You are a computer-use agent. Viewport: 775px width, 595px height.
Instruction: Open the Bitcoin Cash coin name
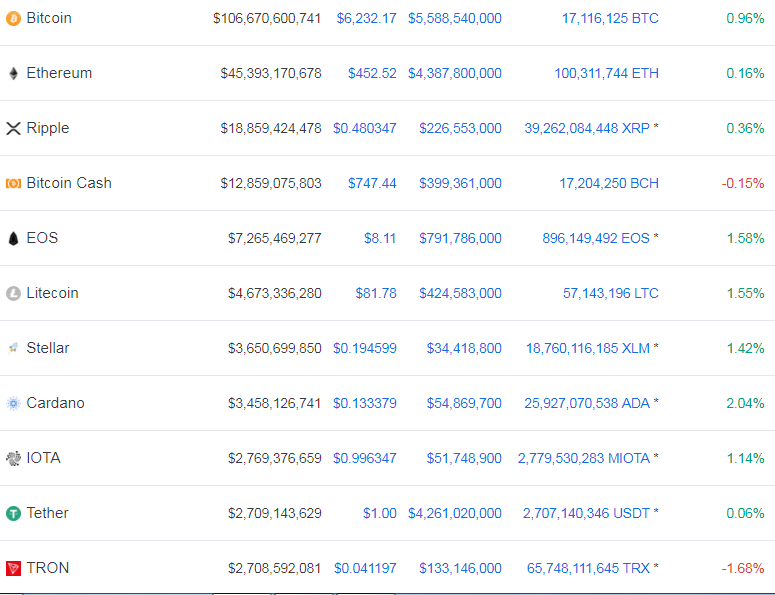[69, 183]
